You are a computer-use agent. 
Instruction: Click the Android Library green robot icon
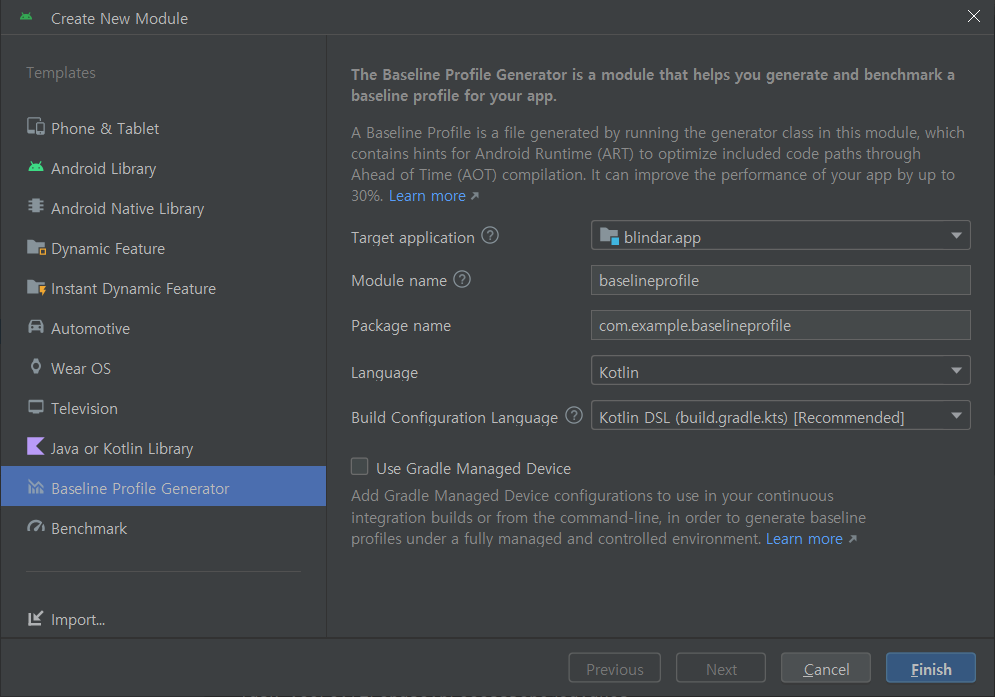36,167
